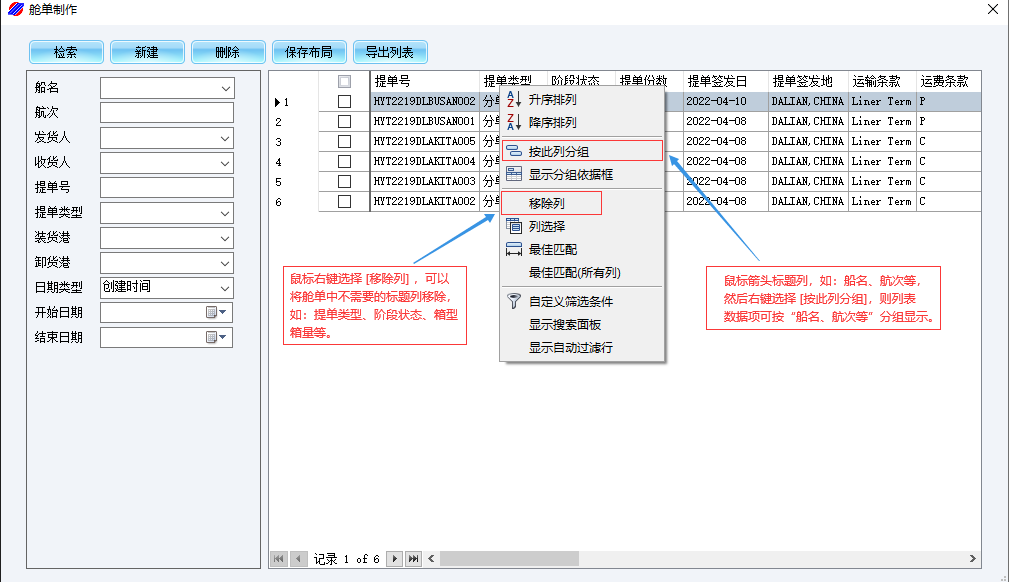Click the descending sort Z-A icon
Screen dimensions: 1009x582
(x=514, y=123)
